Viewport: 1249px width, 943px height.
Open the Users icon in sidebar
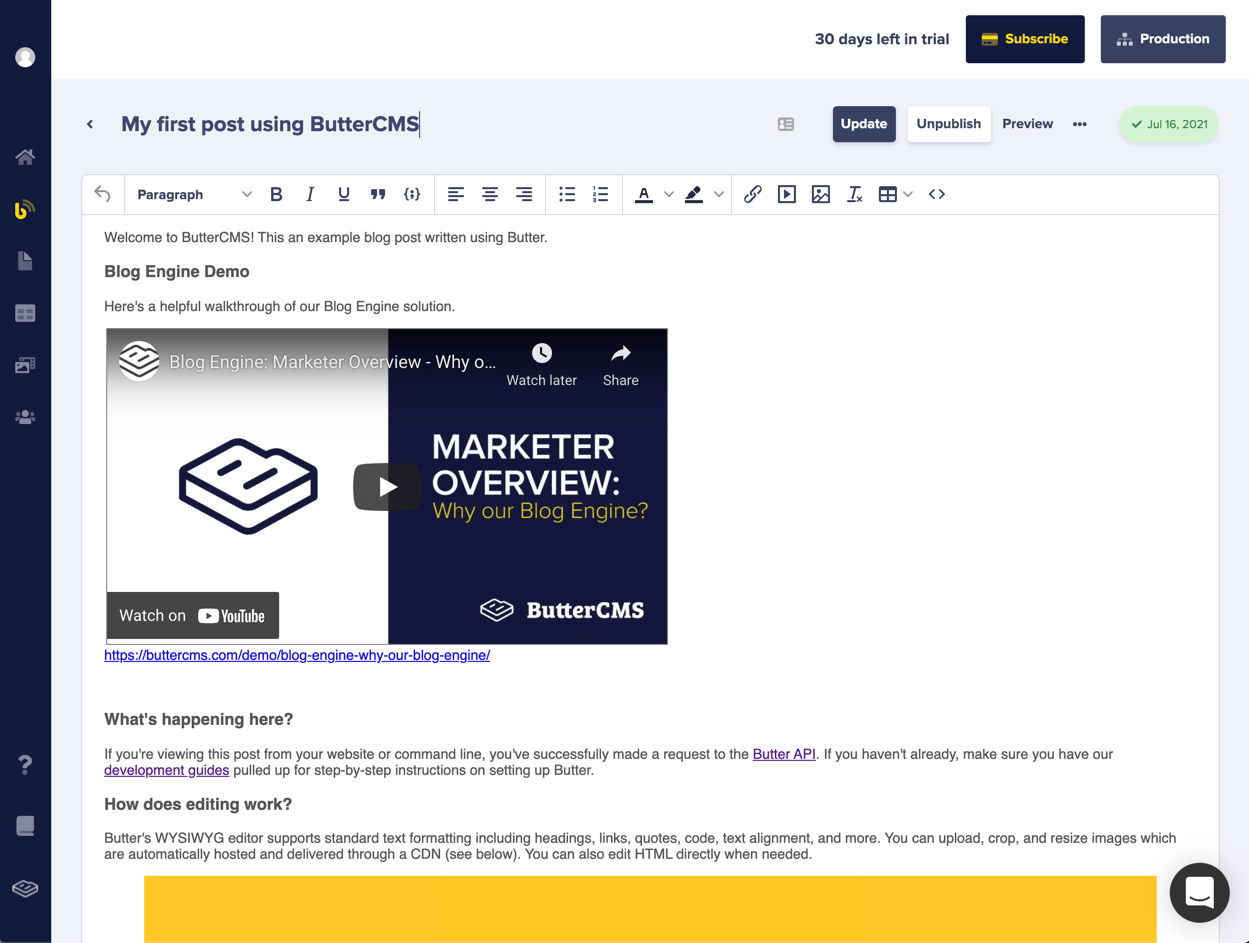(x=25, y=417)
